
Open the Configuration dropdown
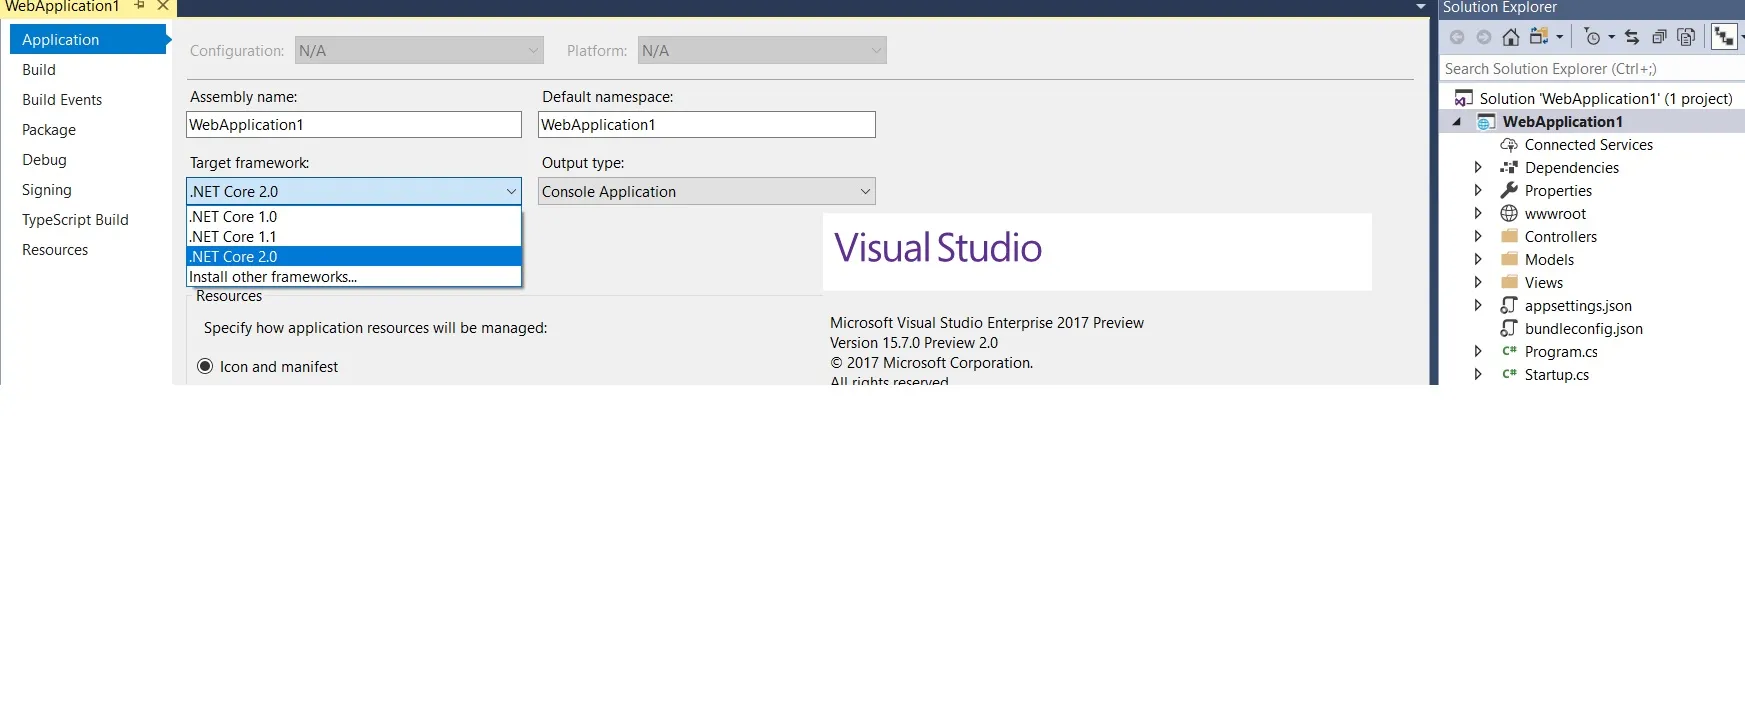pyautogui.click(x=419, y=50)
